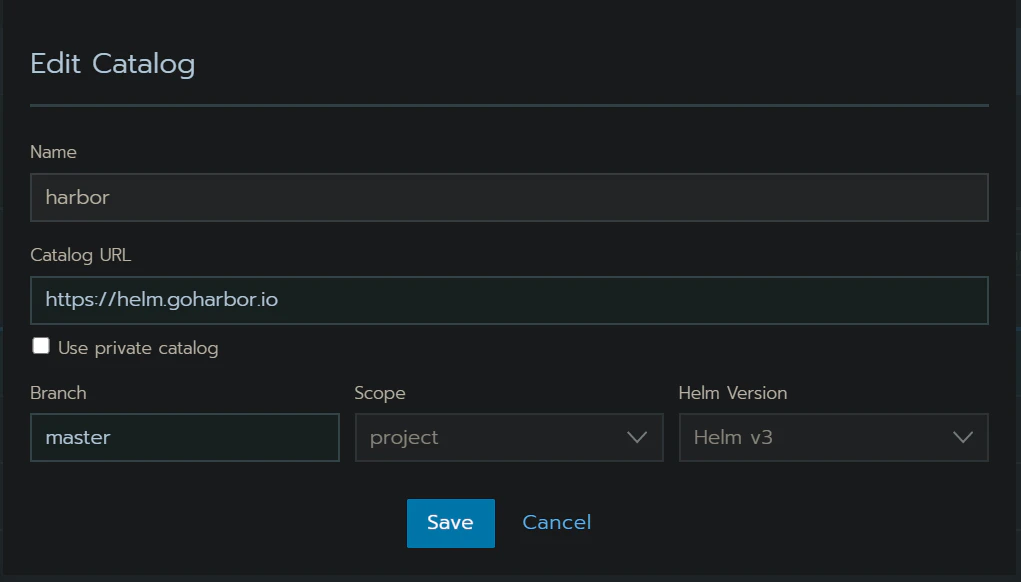This screenshot has width=1021, height=582.
Task: Open the Helm Version dropdown
Action: coord(833,437)
